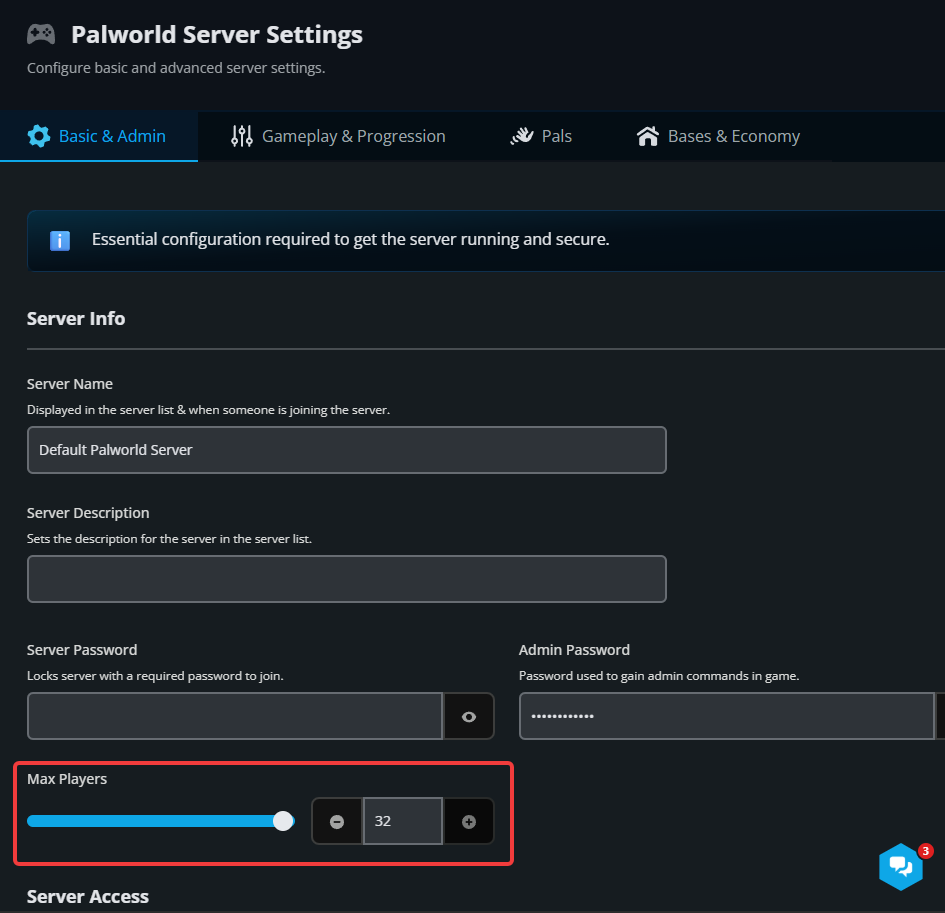Viewport: 945px width, 913px height.
Task: Click the gamepad icon beside the title
Action: tap(41, 34)
